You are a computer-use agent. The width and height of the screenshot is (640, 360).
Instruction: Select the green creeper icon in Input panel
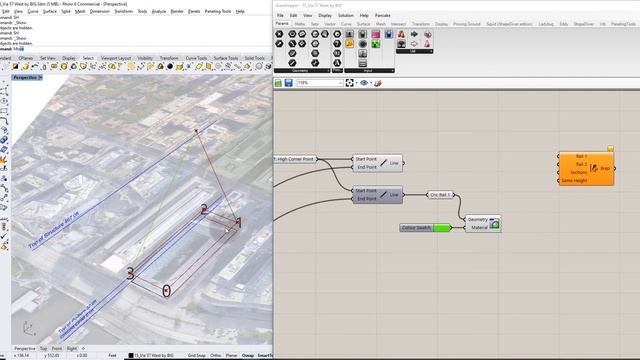pyautogui.click(x=376, y=44)
